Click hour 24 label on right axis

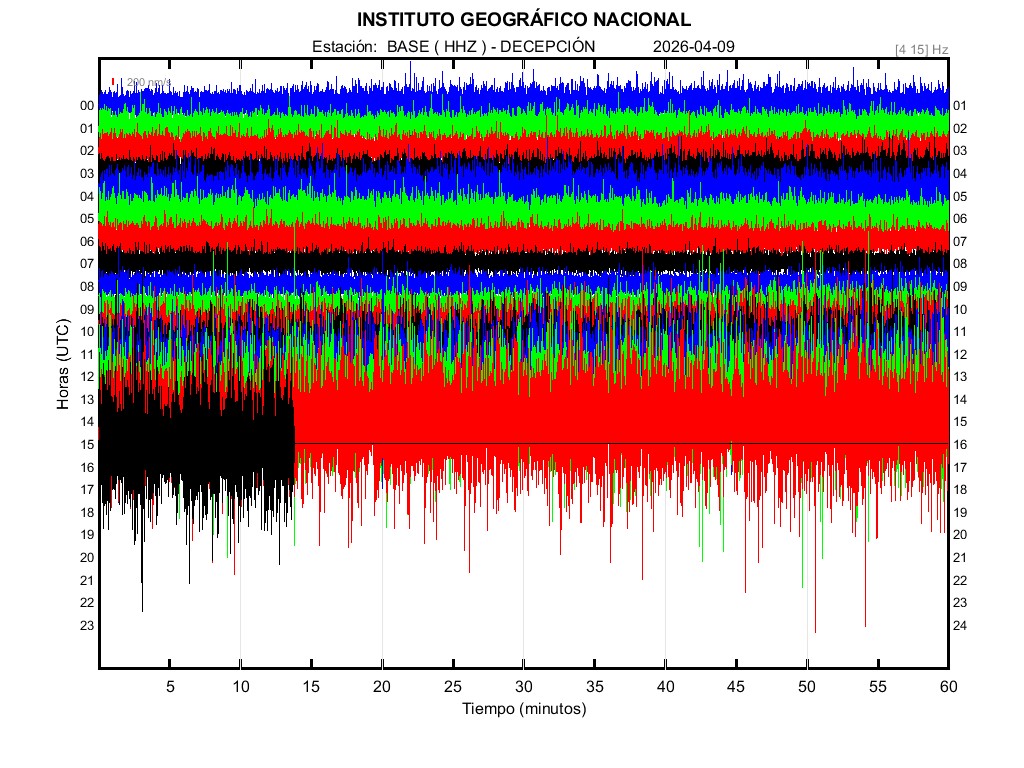click(x=960, y=625)
